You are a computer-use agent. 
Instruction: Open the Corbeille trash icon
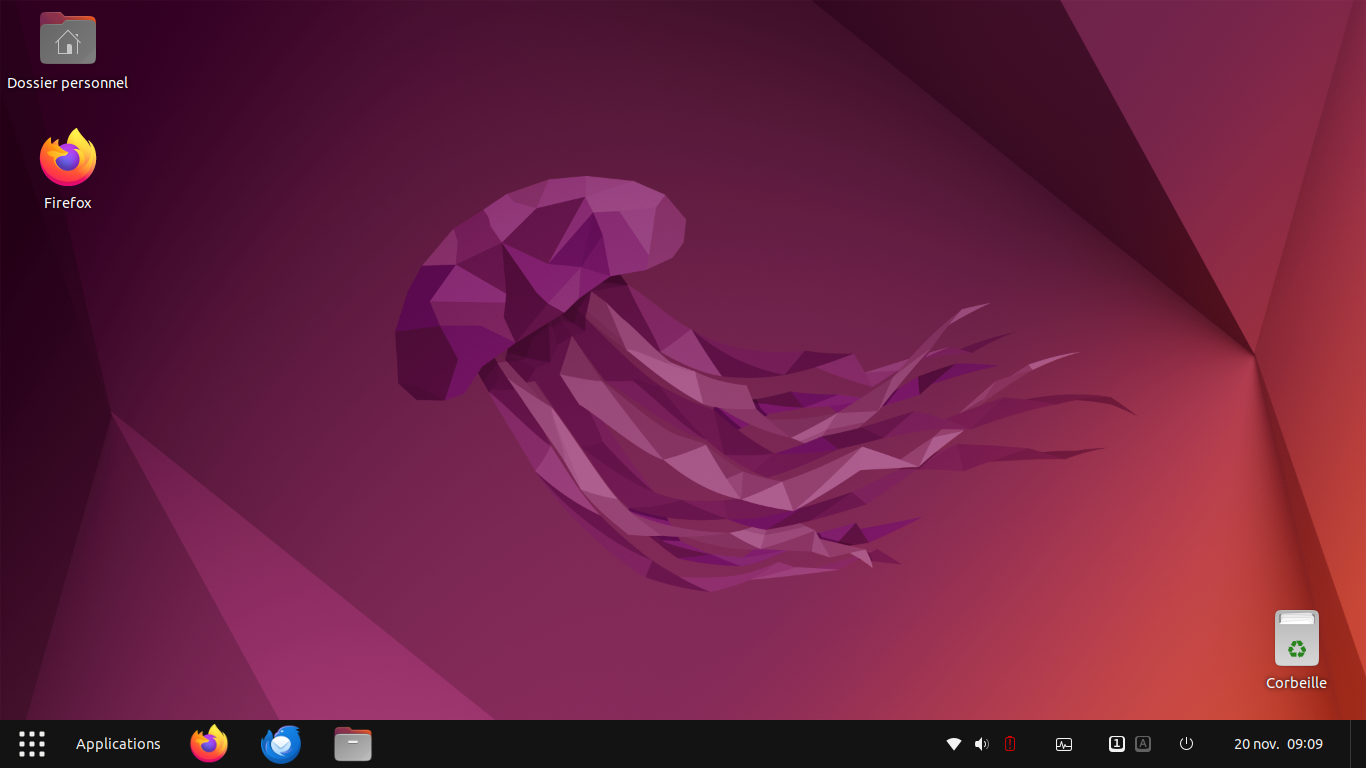pos(1296,638)
